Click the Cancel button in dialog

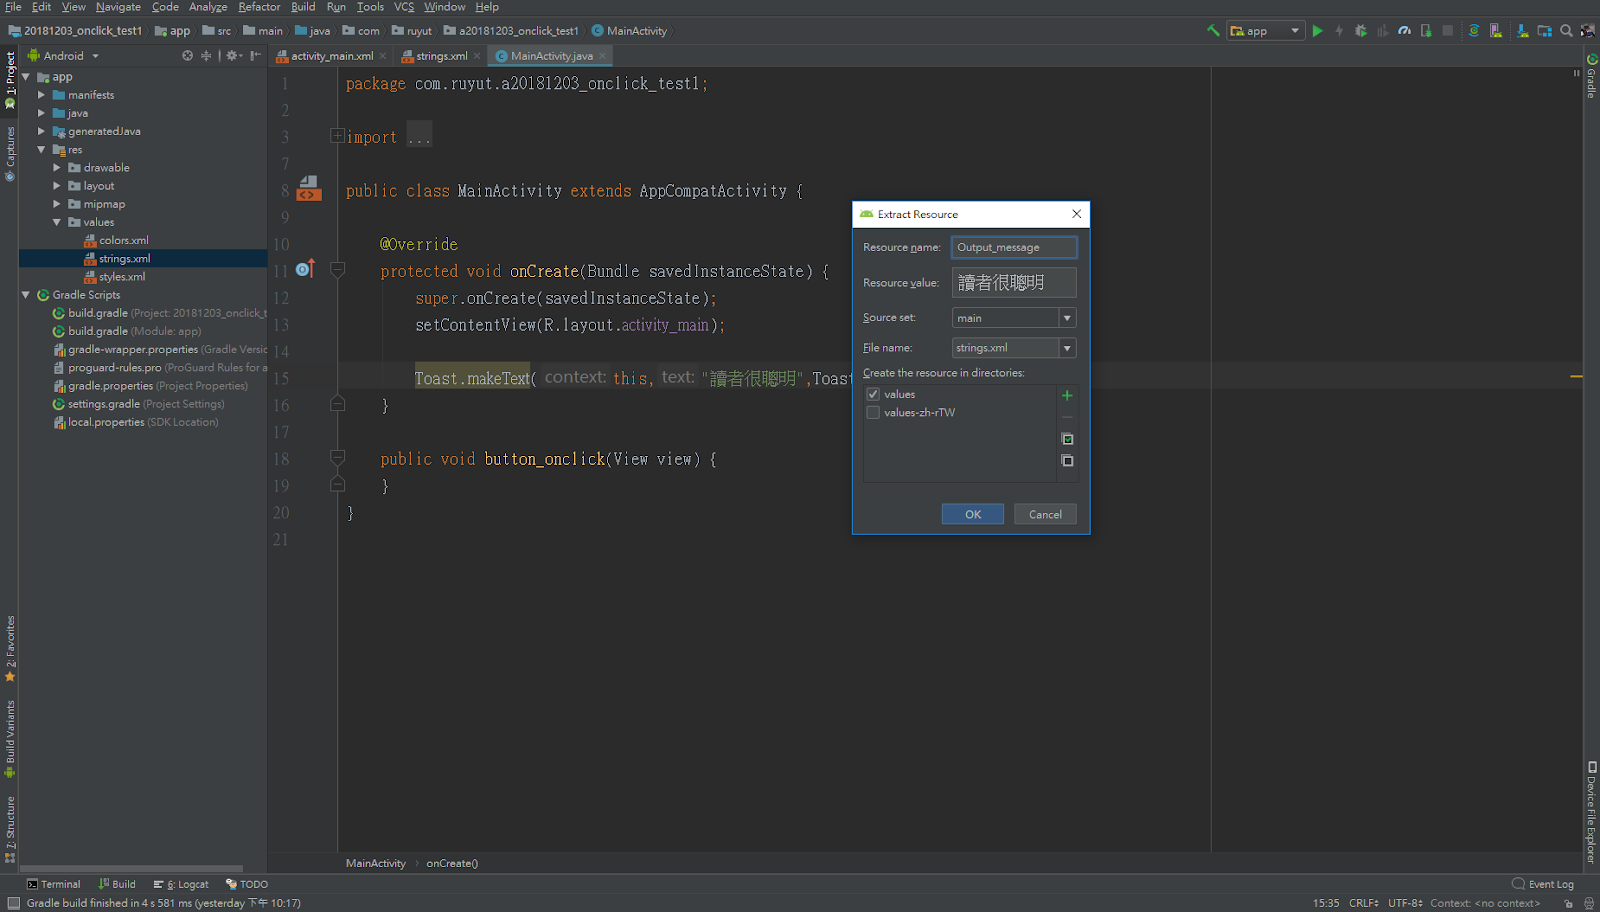point(1045,514)
